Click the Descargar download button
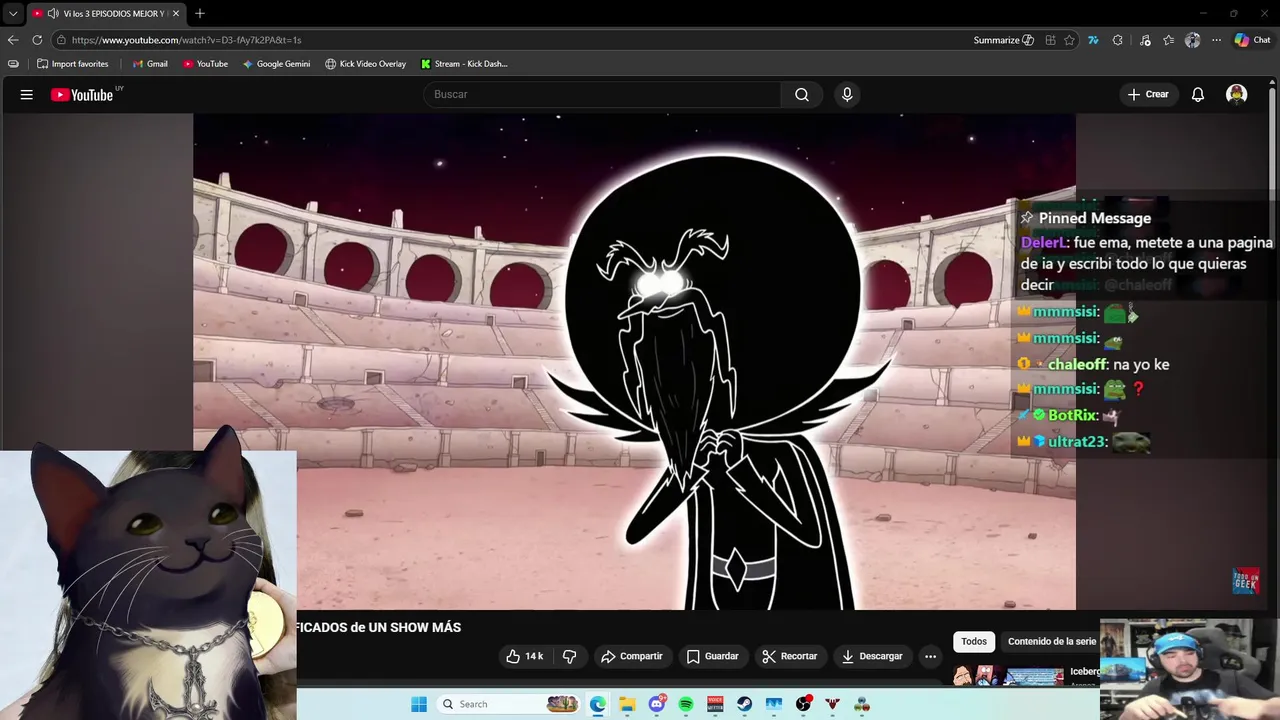Viewport: 1280px width, 720px height. [872, 656]
